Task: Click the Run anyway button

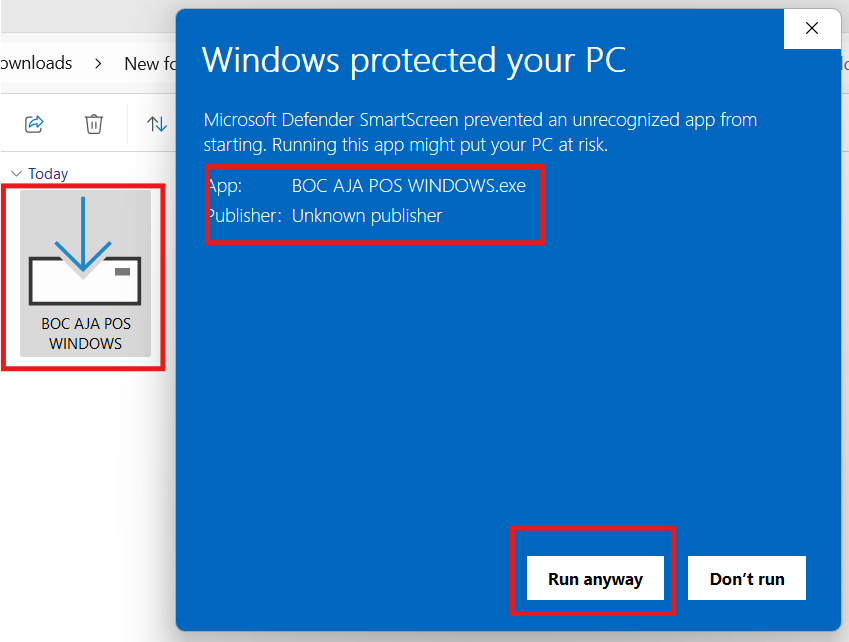Action: coord(595,578)
